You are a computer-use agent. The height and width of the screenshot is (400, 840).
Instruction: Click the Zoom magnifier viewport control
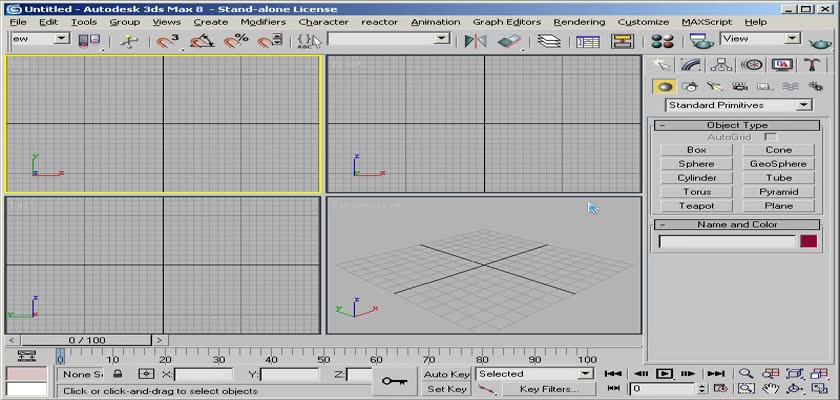746,374
